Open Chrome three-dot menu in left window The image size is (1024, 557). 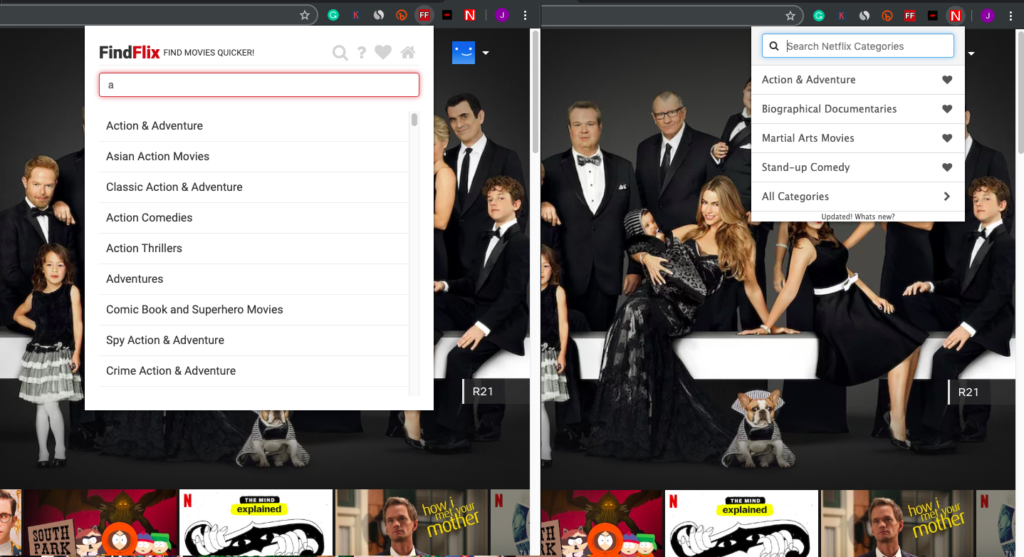coord(525,15)
